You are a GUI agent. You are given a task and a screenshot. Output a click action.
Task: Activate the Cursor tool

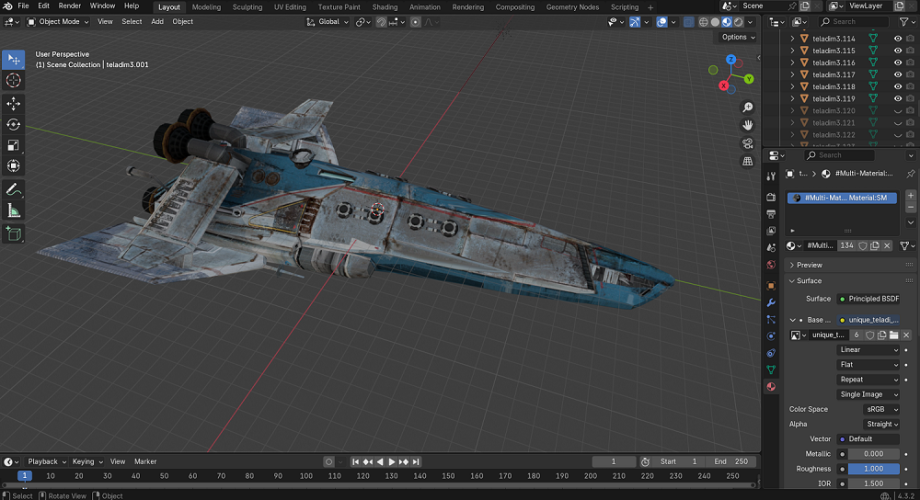14,80
